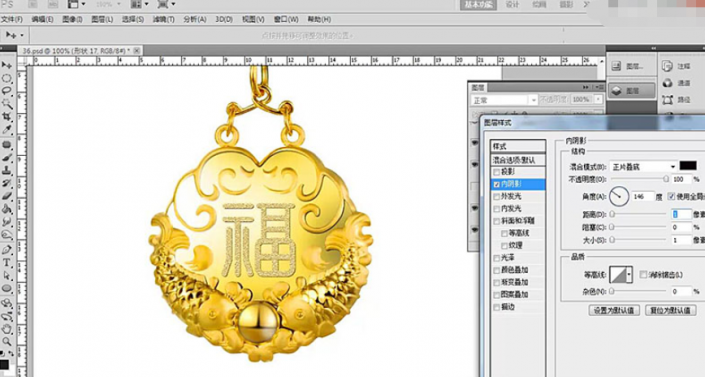Viewport: 705px width, 377px height.
Task: Open the 等高线 contour picker arrow
Action: [629, 274]
